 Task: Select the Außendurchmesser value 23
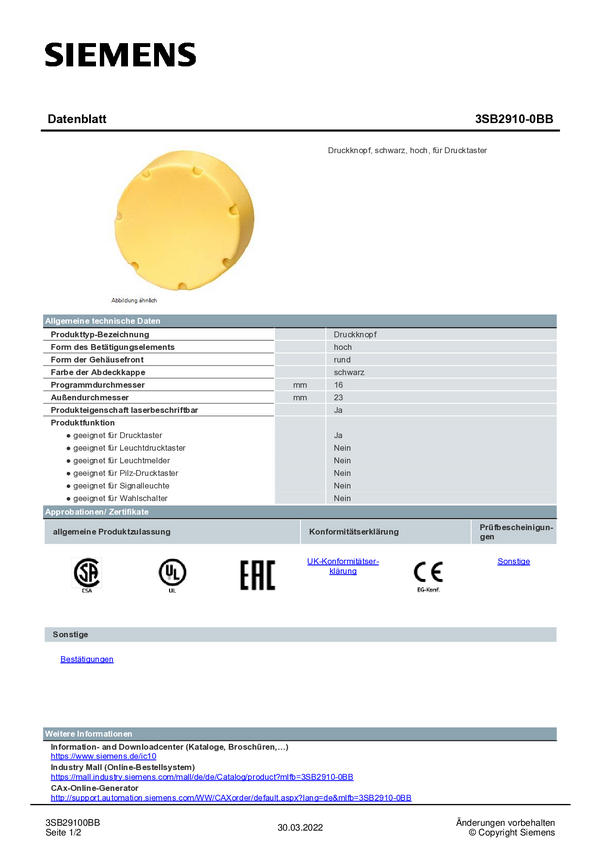coord(338,397)
